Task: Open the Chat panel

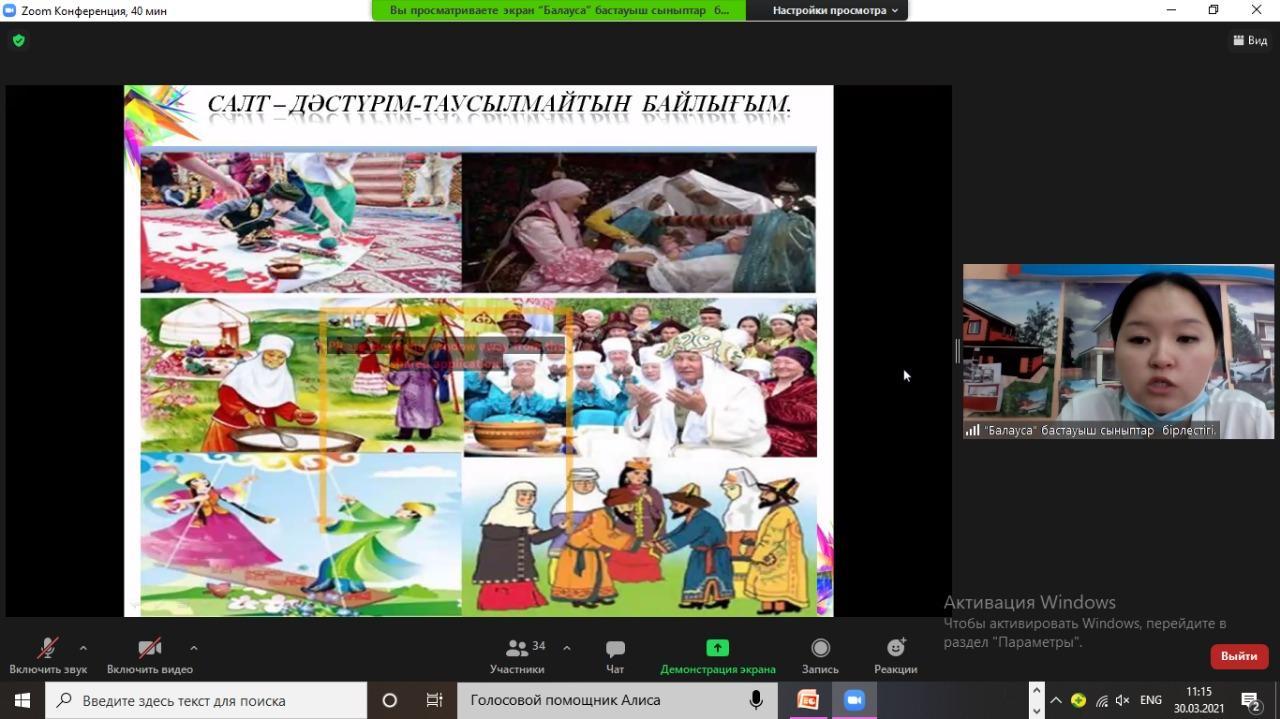Action: point(615,648)
